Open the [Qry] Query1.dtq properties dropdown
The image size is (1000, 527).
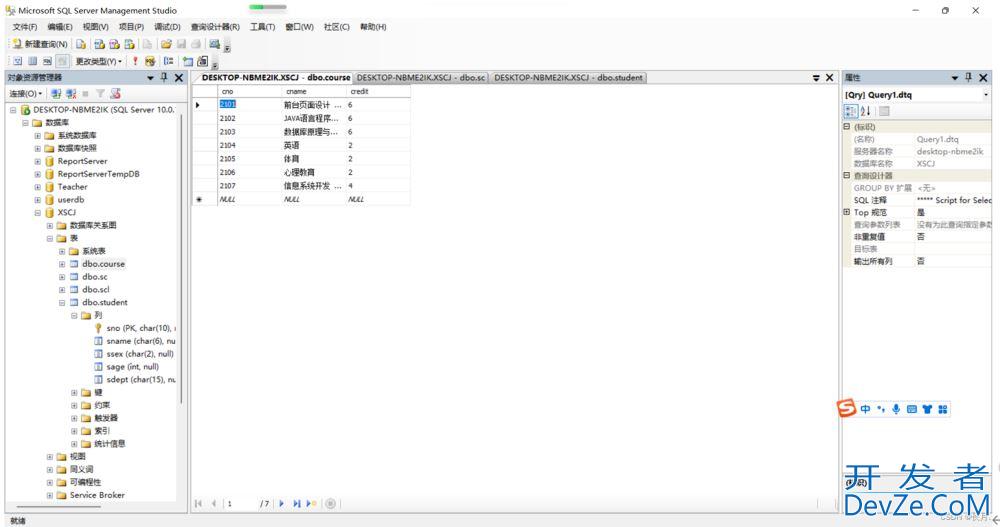985,94
